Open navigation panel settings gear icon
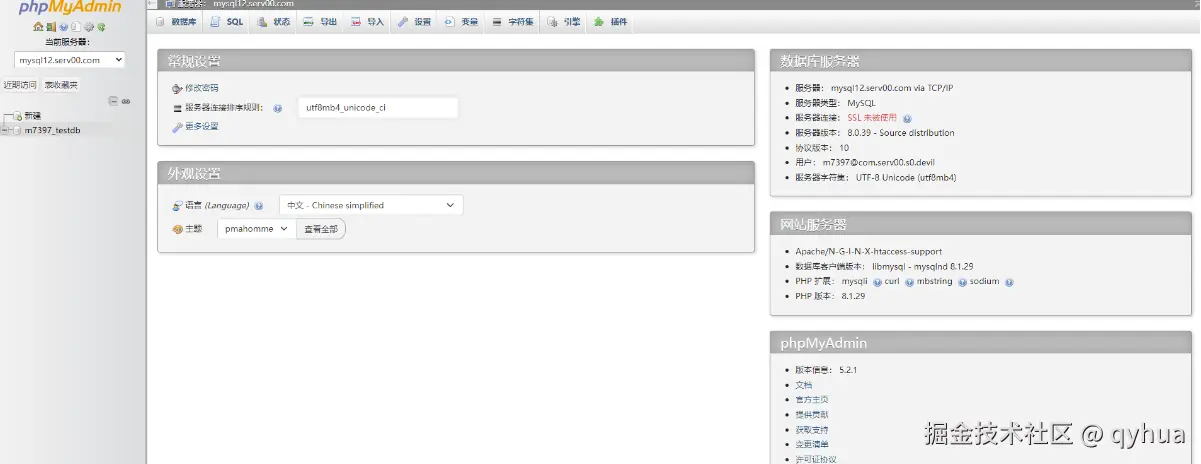This screenshot has width=1201, height=464. (x=89, y=27)
